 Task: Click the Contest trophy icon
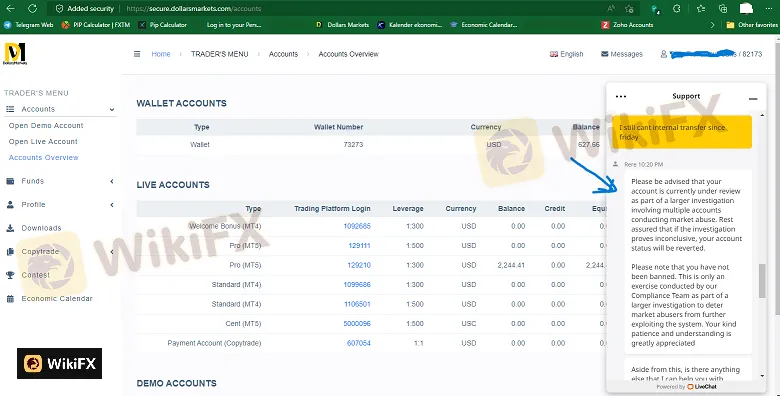coord(10,275)
